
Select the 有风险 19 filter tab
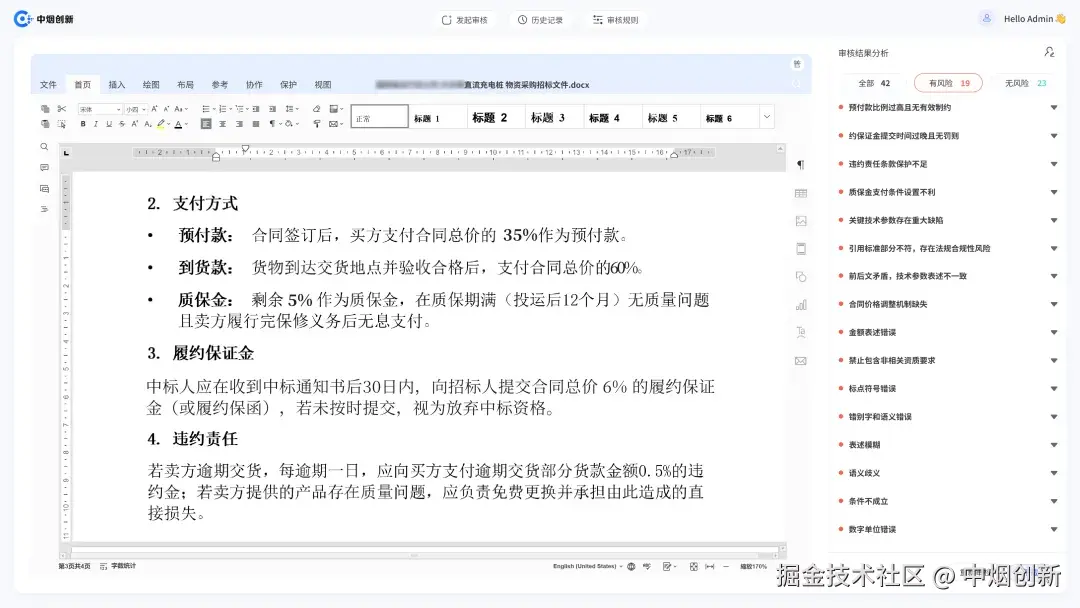click(948, 83)
